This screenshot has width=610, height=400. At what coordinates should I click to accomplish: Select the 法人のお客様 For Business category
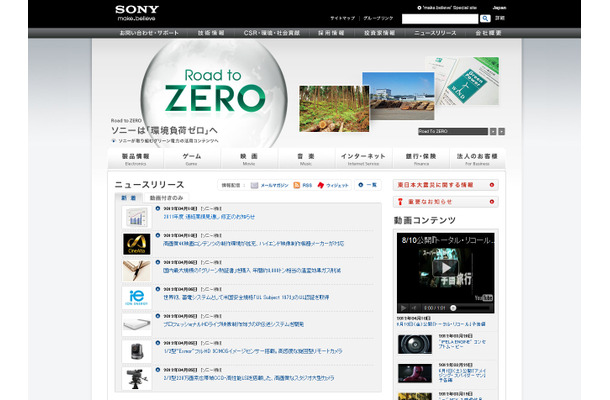477,159
